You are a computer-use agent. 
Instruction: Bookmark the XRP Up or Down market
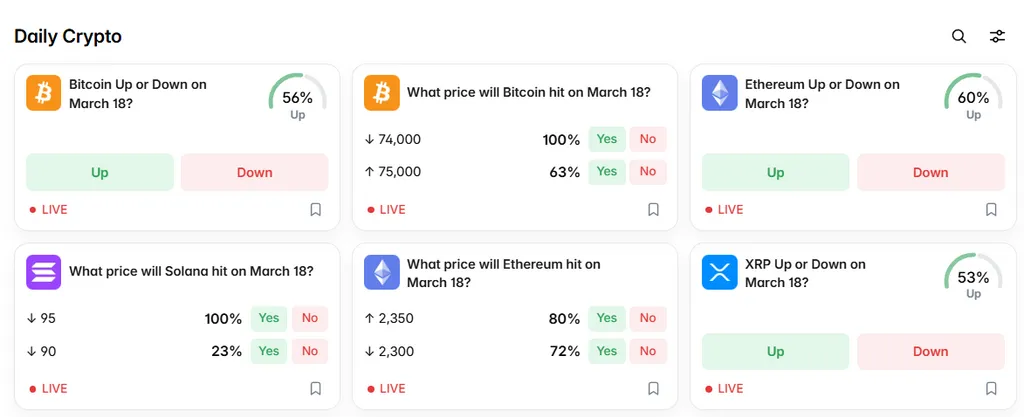coord(991,388)
